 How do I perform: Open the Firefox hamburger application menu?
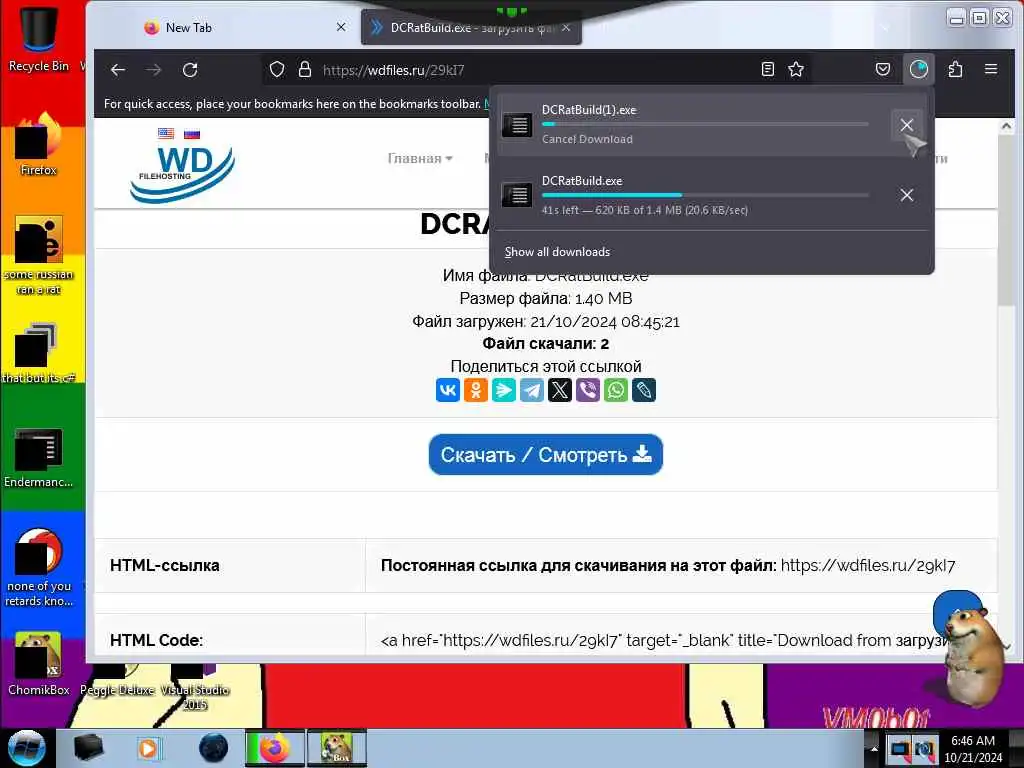[x=991, y=69]
